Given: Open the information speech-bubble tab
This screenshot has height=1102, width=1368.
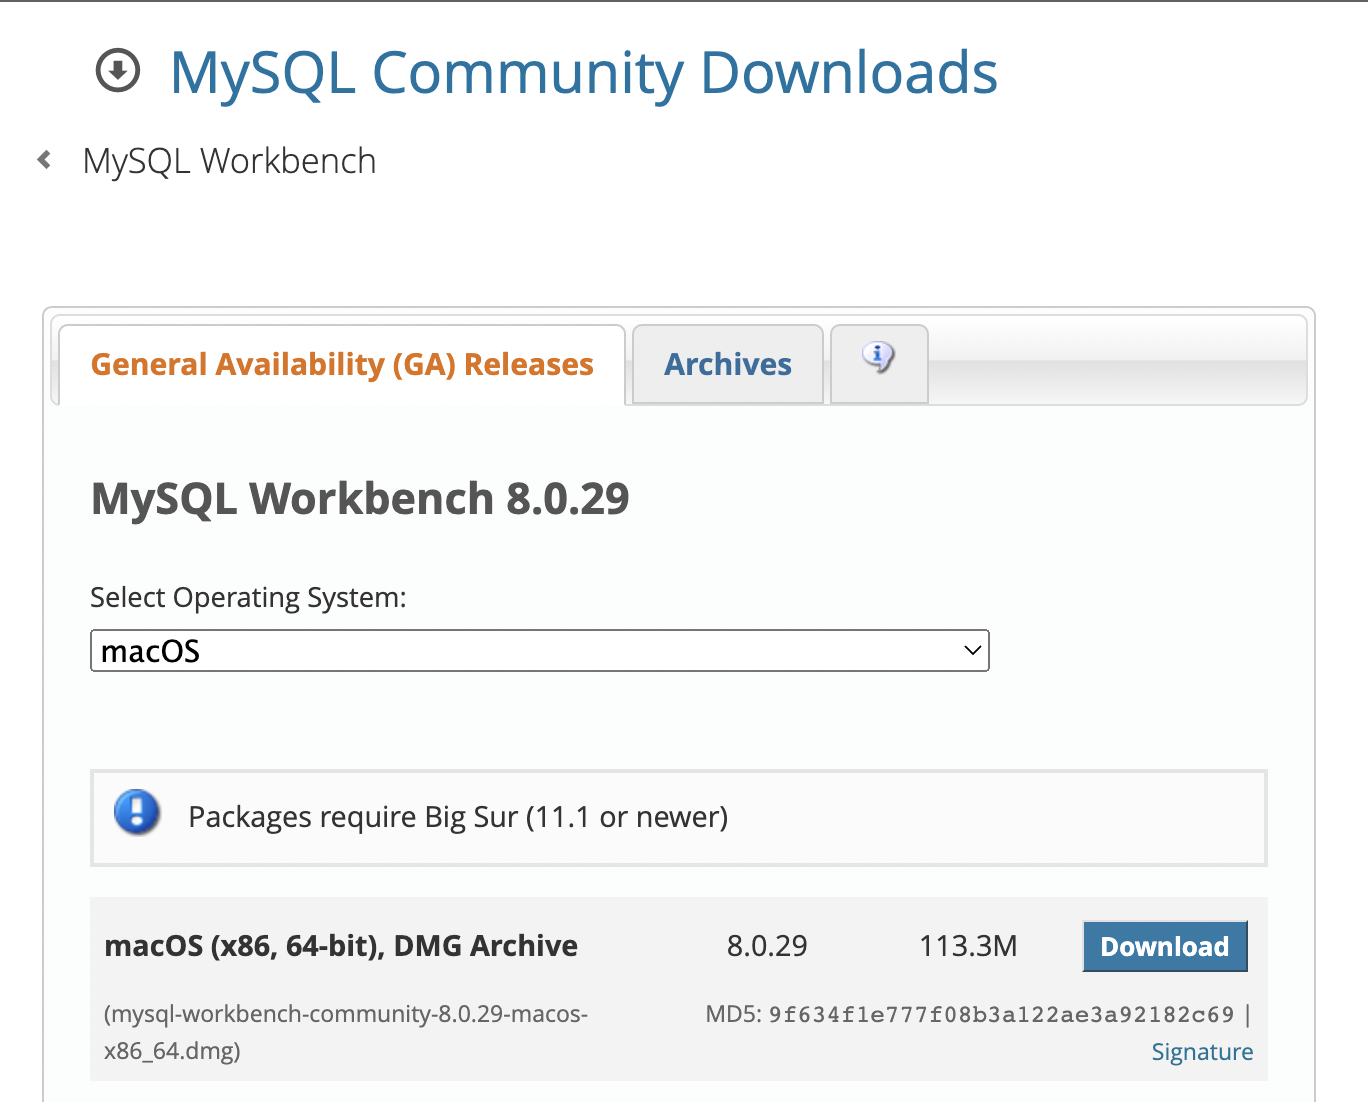Looking at the screenshot, I should point(879,364).
